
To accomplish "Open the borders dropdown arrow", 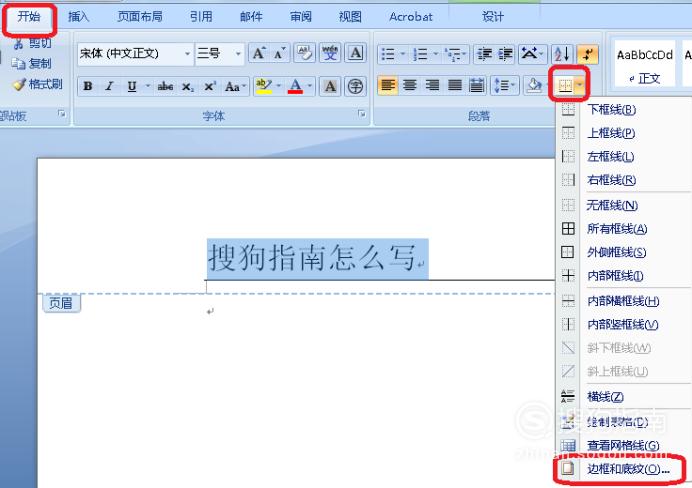I will click(x=580, y=85).
